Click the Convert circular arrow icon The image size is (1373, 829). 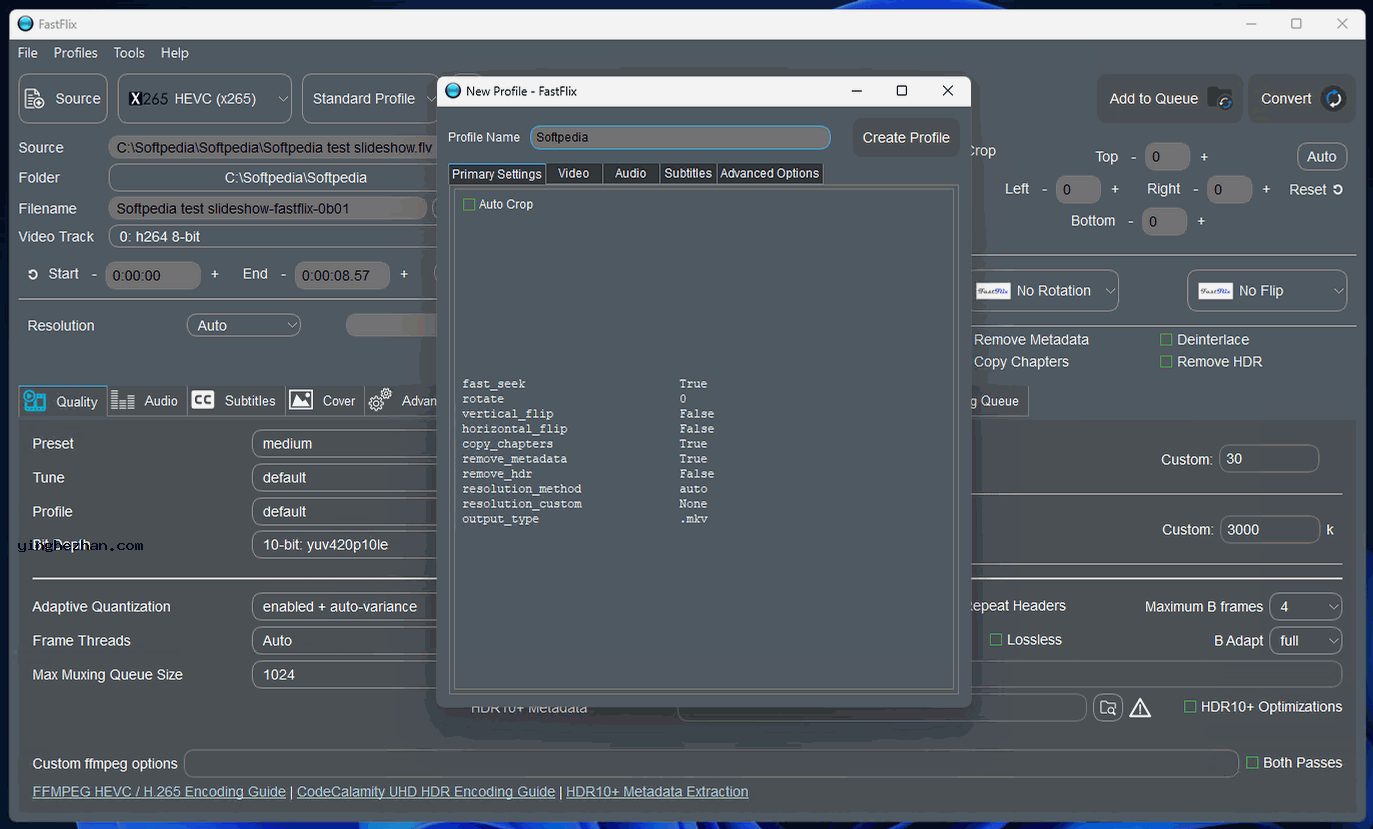(1333, 98)
